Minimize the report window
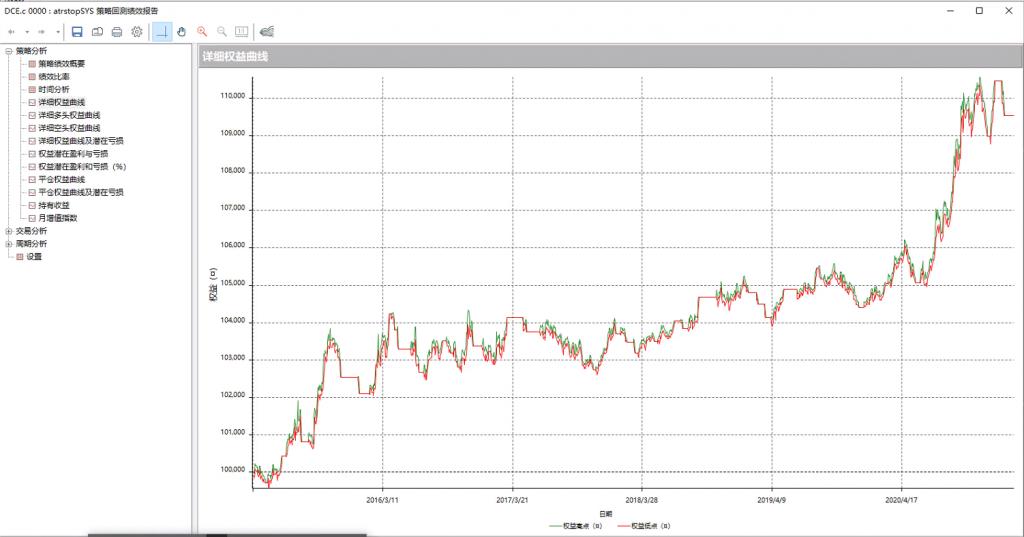This screenshot has height=537, width=1024. point(950,10)
